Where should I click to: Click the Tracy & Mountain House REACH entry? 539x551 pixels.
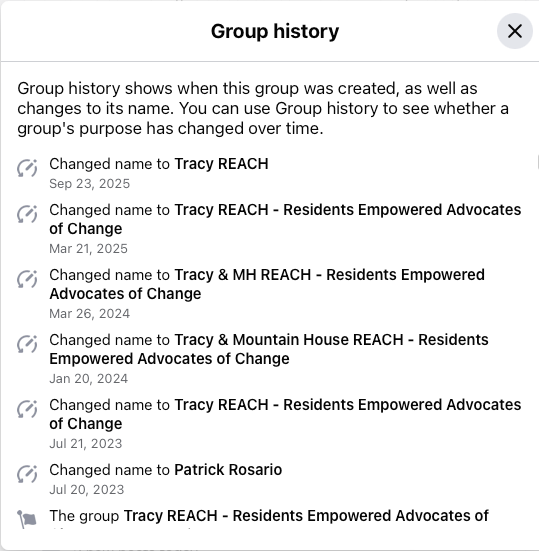point(269,349)
